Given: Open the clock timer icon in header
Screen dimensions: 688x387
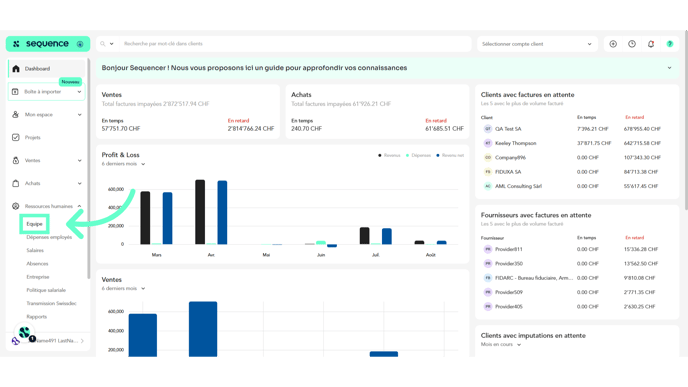Looking at the screenshot, I should tap(632, 44).
